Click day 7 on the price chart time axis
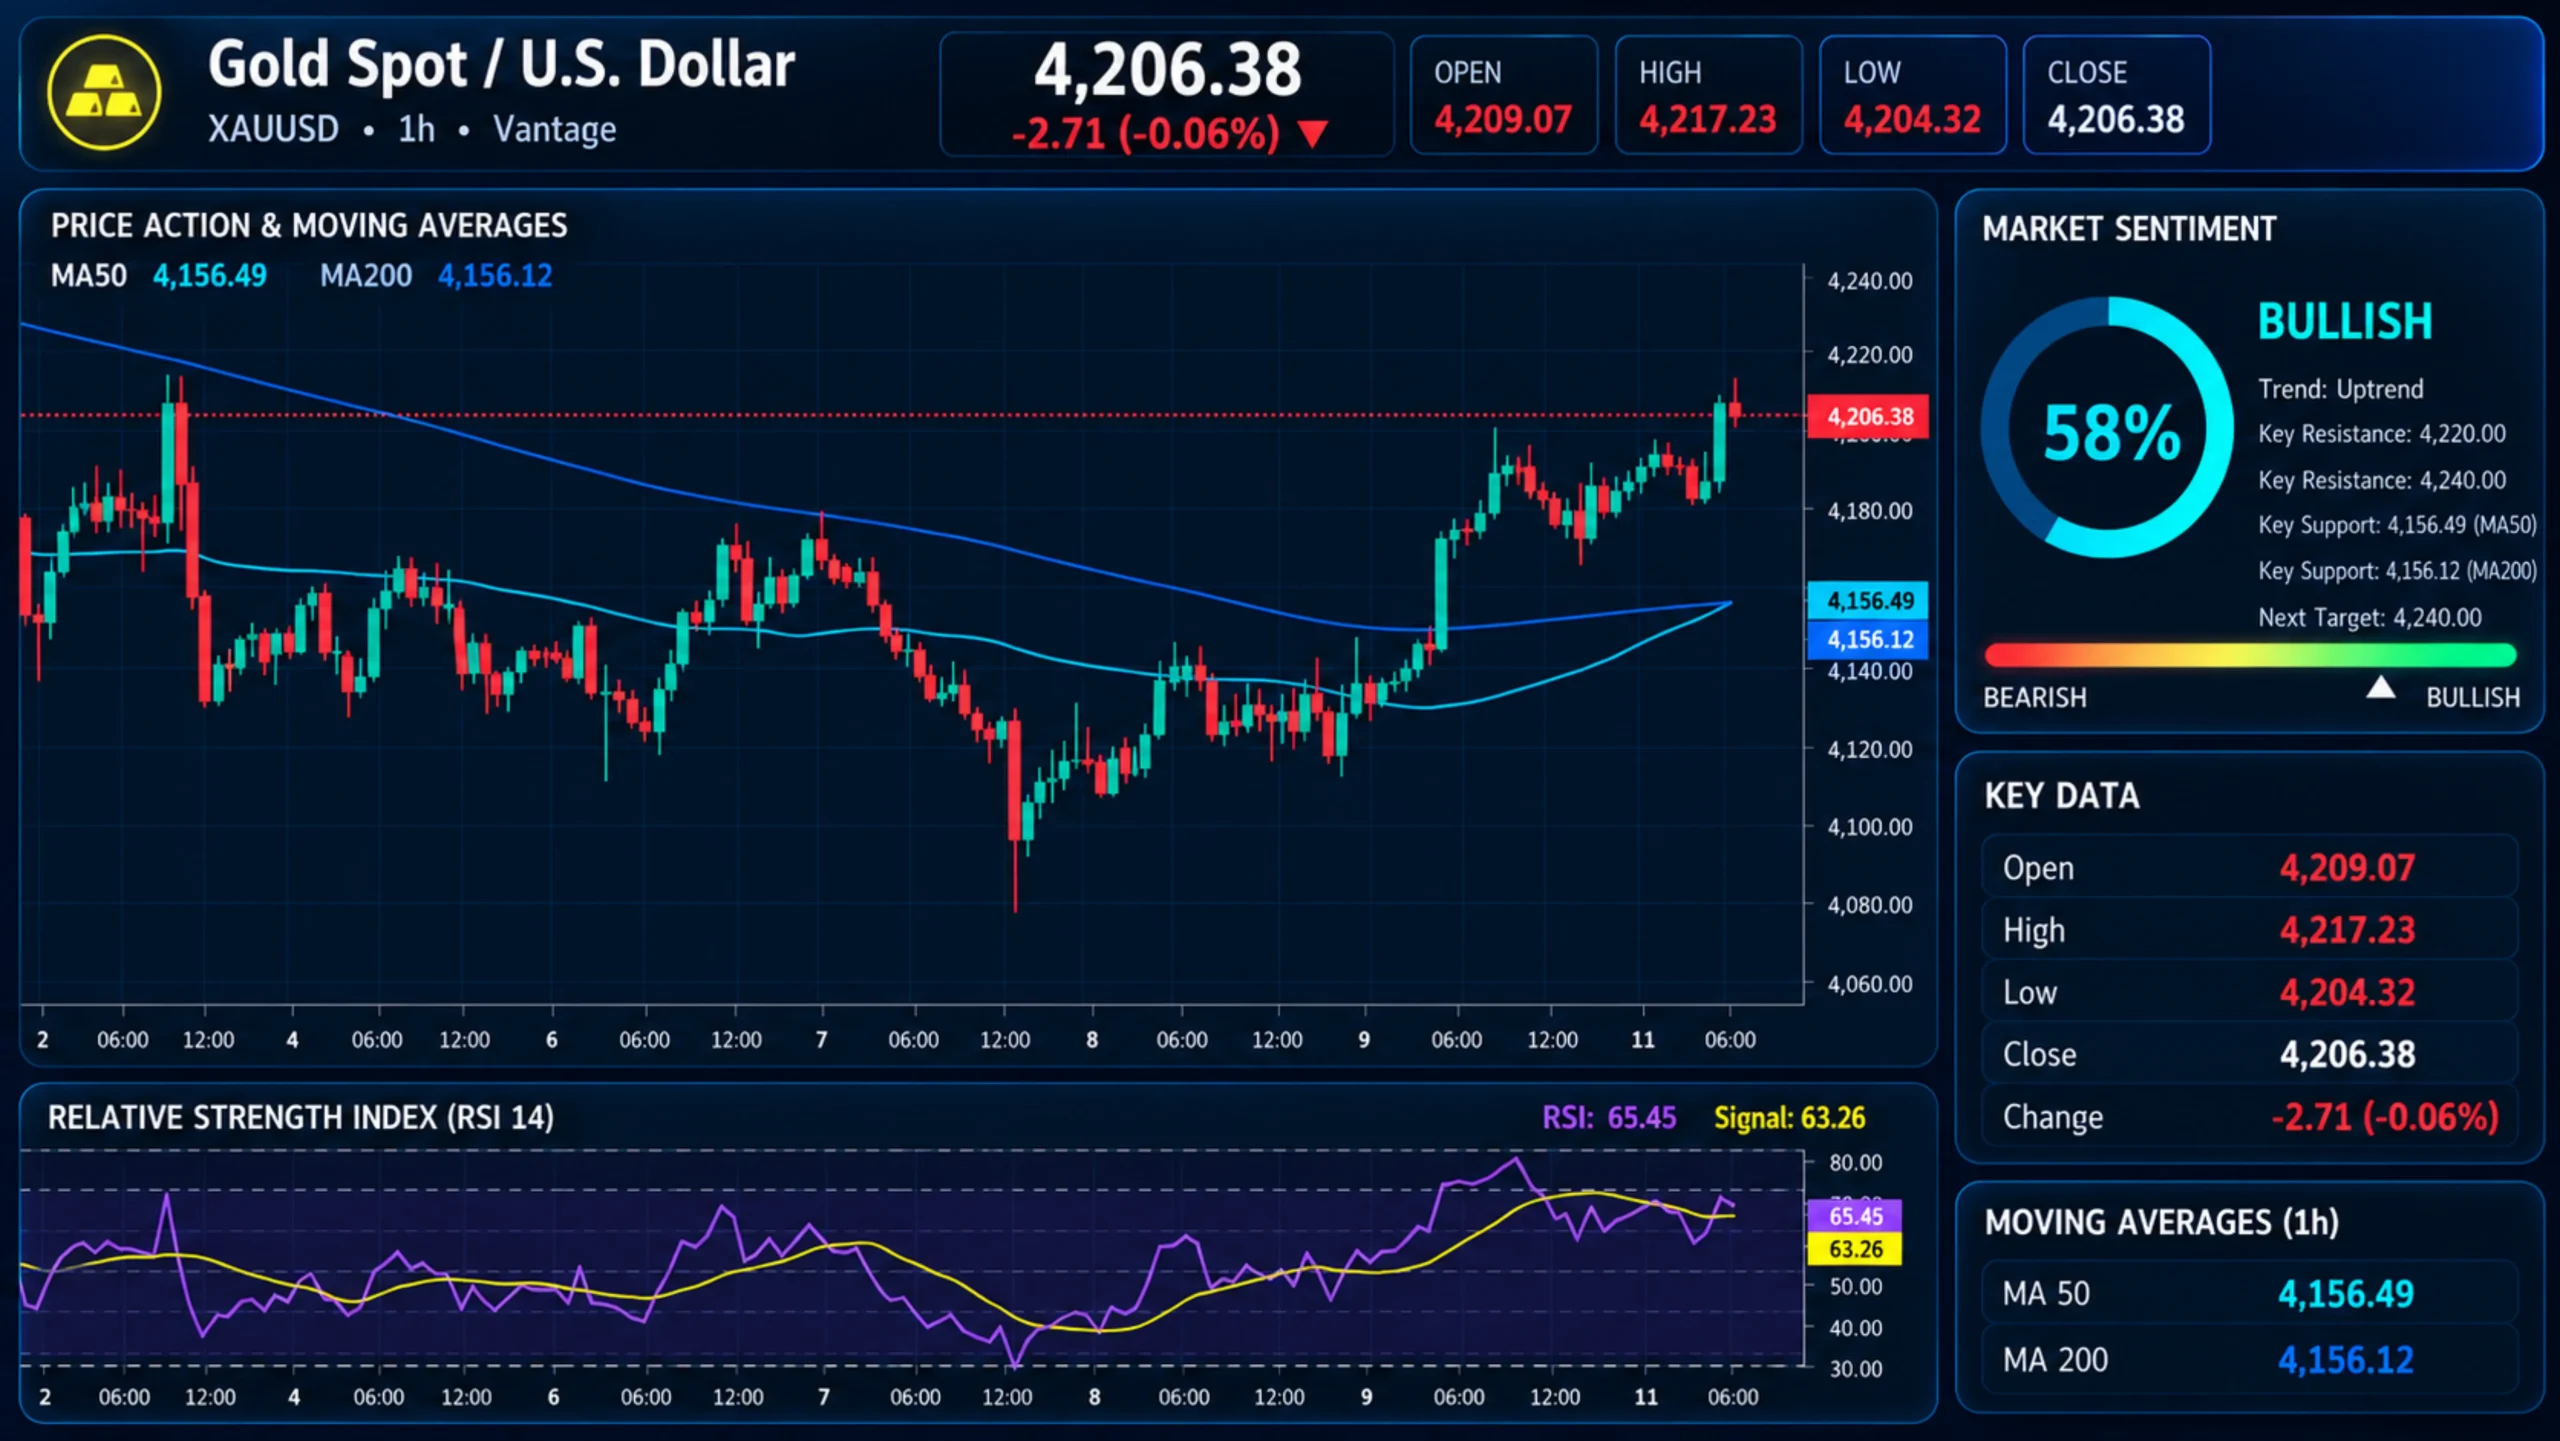2560x1441 pixels. click(x=821, y=1039)
